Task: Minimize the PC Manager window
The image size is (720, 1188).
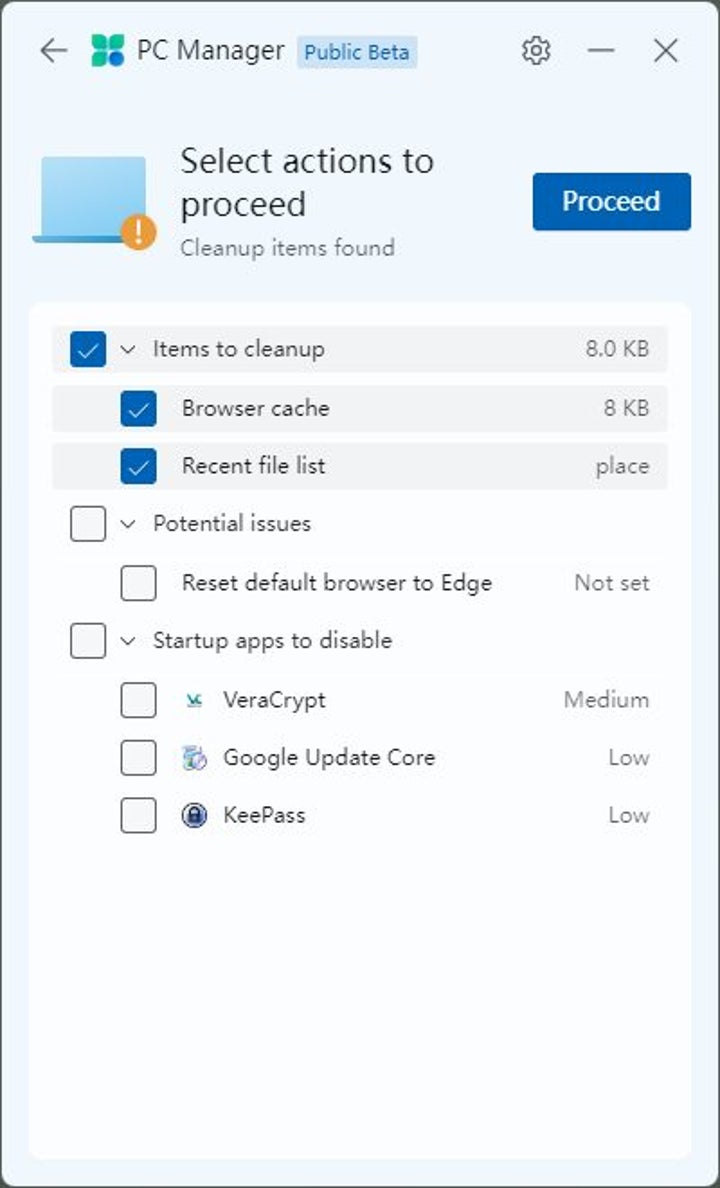Action: click(x=601, y=51)
